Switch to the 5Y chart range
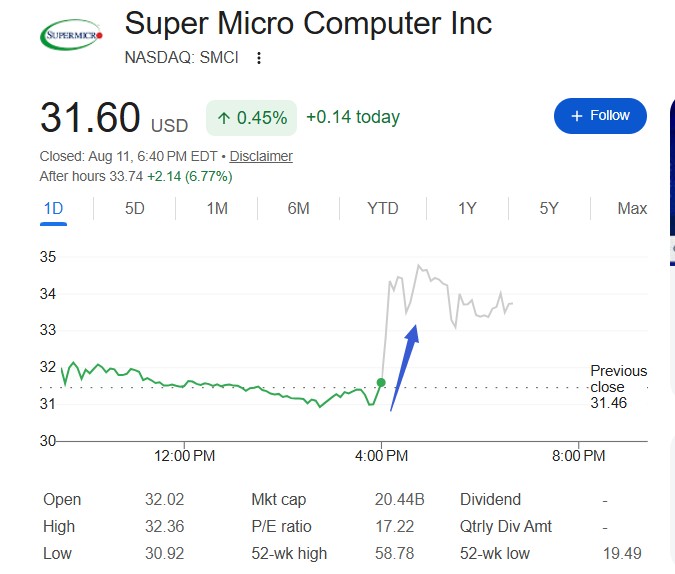Image resolution: width=675 pixels, height=574 pixels. (x=549, y=209)
